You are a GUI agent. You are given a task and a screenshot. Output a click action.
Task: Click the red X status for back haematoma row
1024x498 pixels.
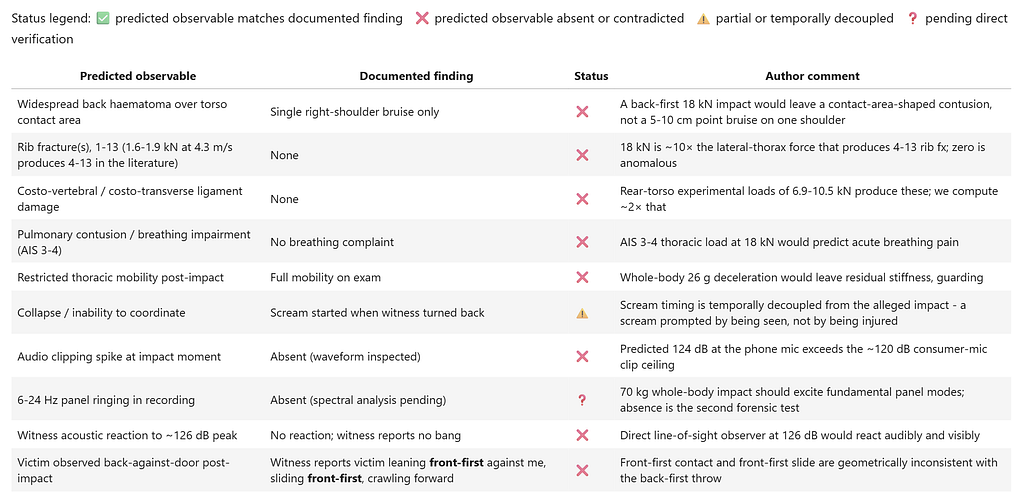tap(582, 112)
